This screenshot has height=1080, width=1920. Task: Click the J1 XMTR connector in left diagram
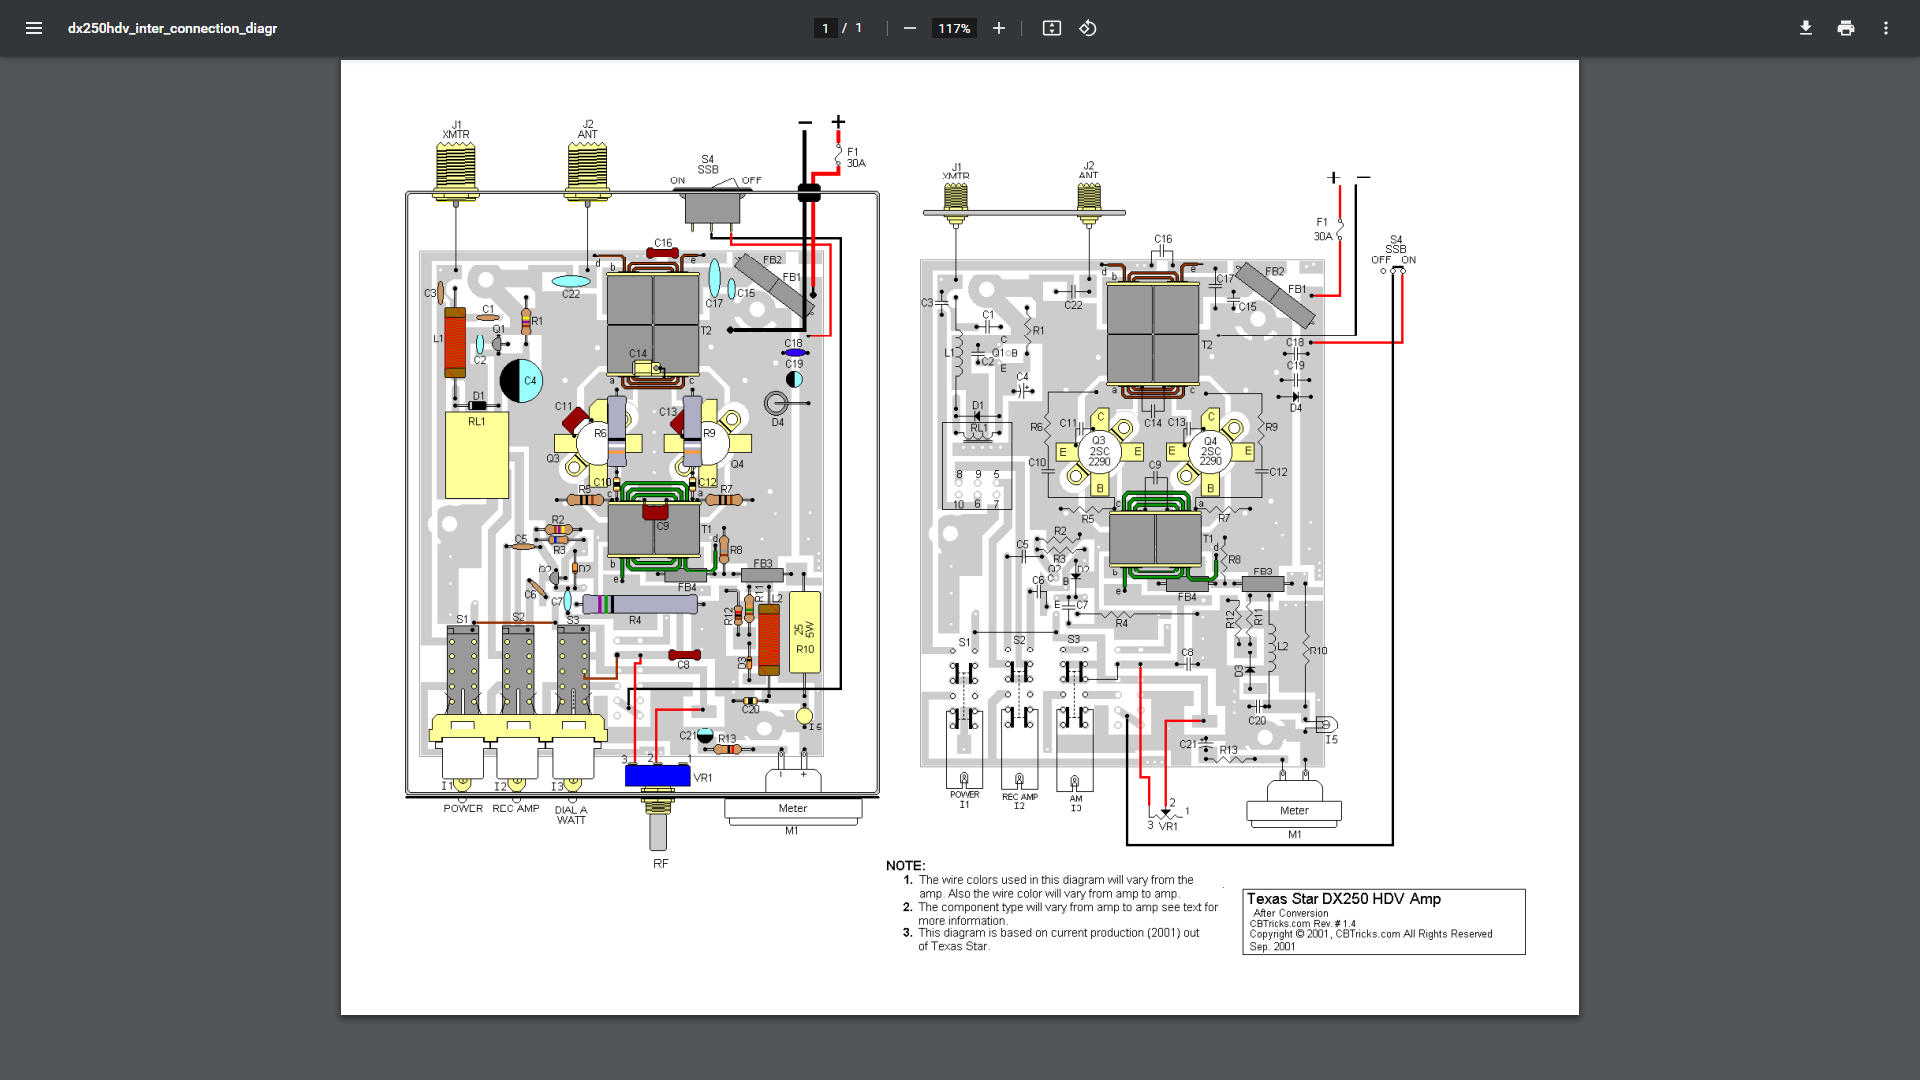[455, 170]
